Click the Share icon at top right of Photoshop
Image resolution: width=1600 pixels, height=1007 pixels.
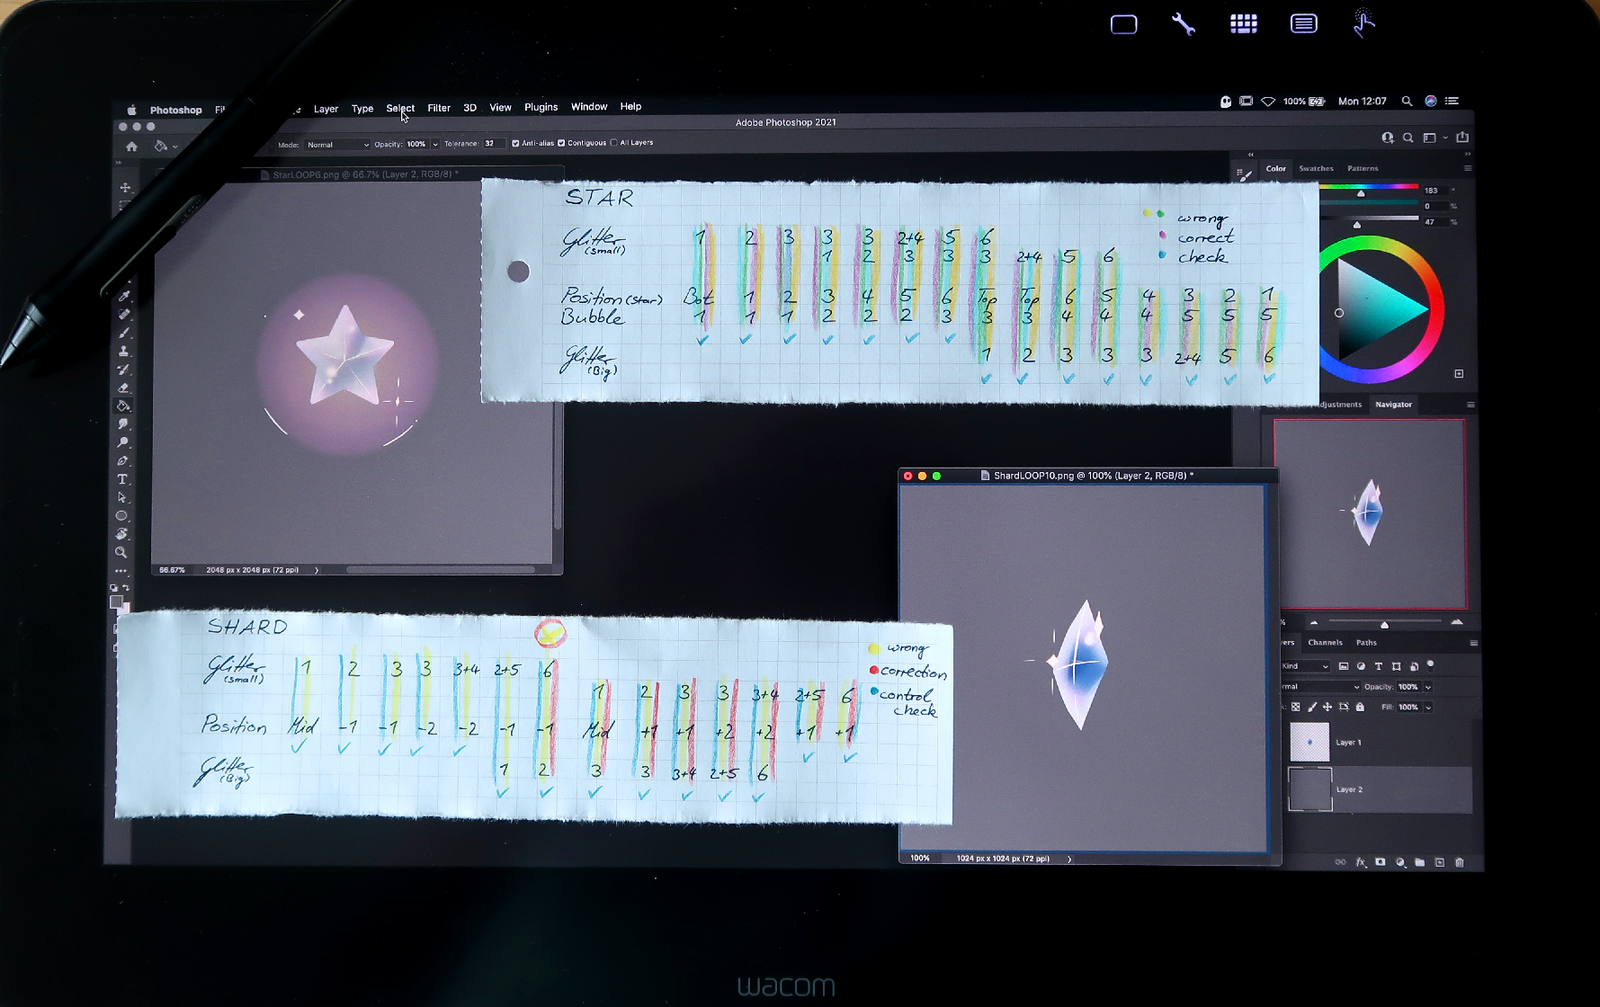1462,137
